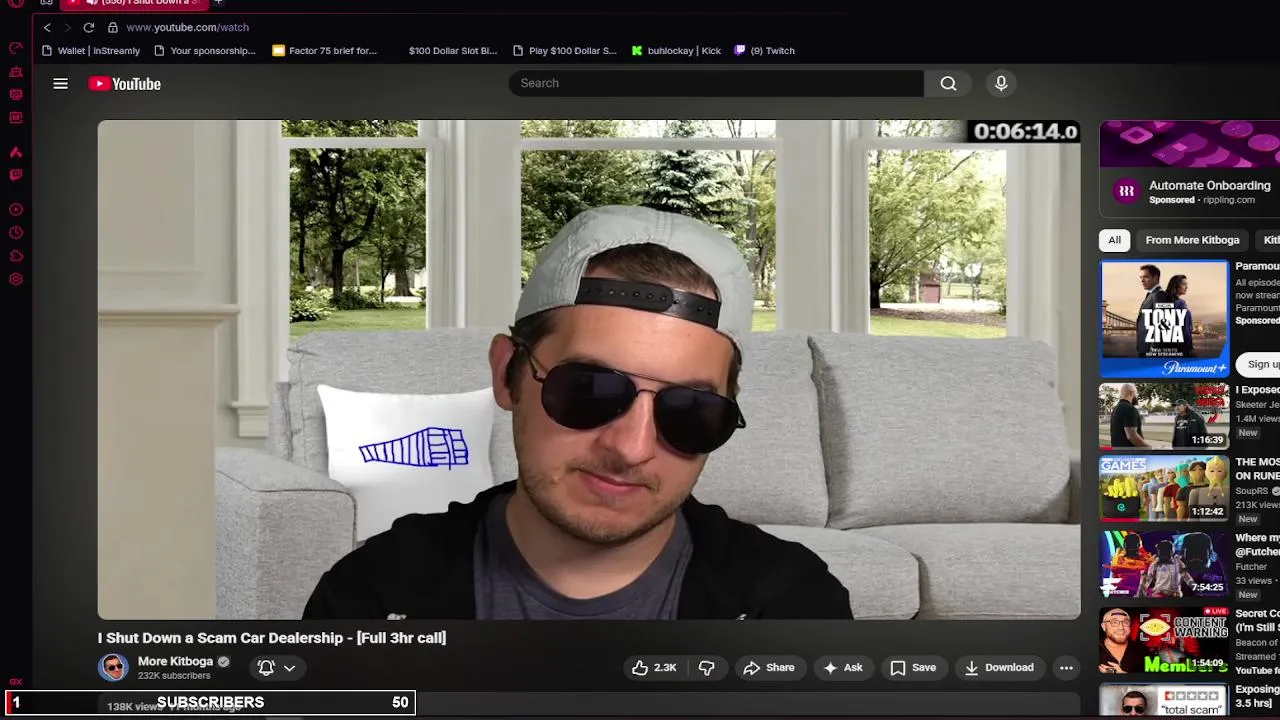Click the YouTube search magnifier button
Screen dimensions: 1280x720
[x=948, y=83]
